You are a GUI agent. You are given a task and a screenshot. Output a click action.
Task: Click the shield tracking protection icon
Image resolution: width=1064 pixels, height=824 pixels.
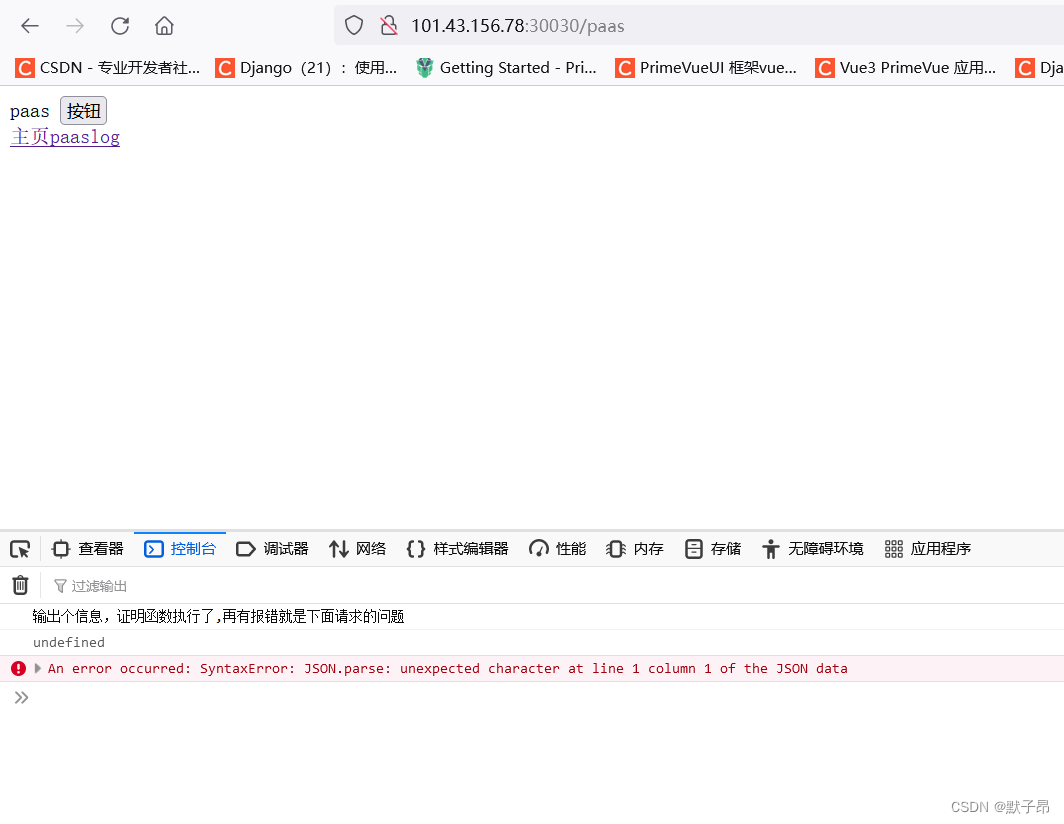tap(353, 26)
